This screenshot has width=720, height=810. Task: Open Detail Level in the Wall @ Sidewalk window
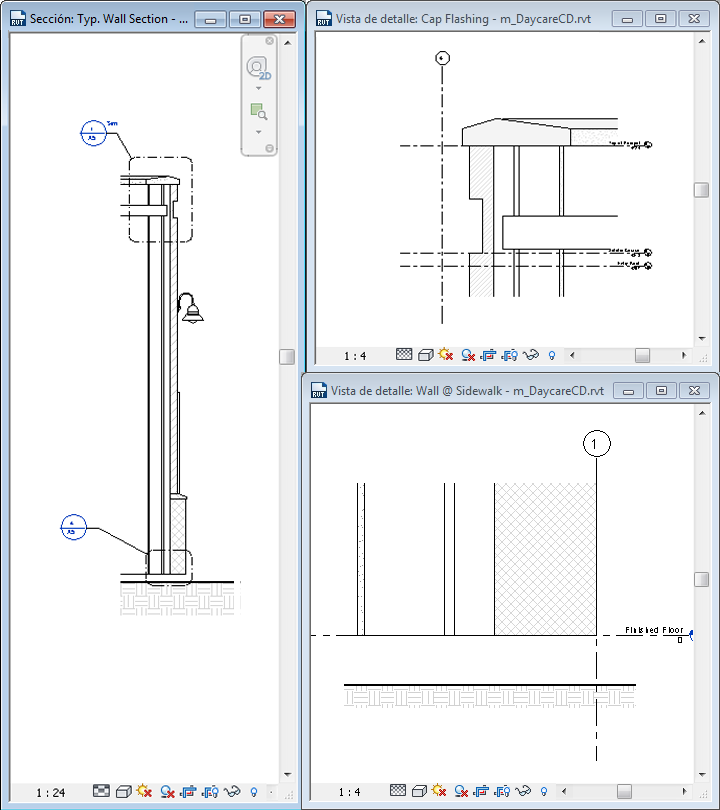(x=398, y=790)
